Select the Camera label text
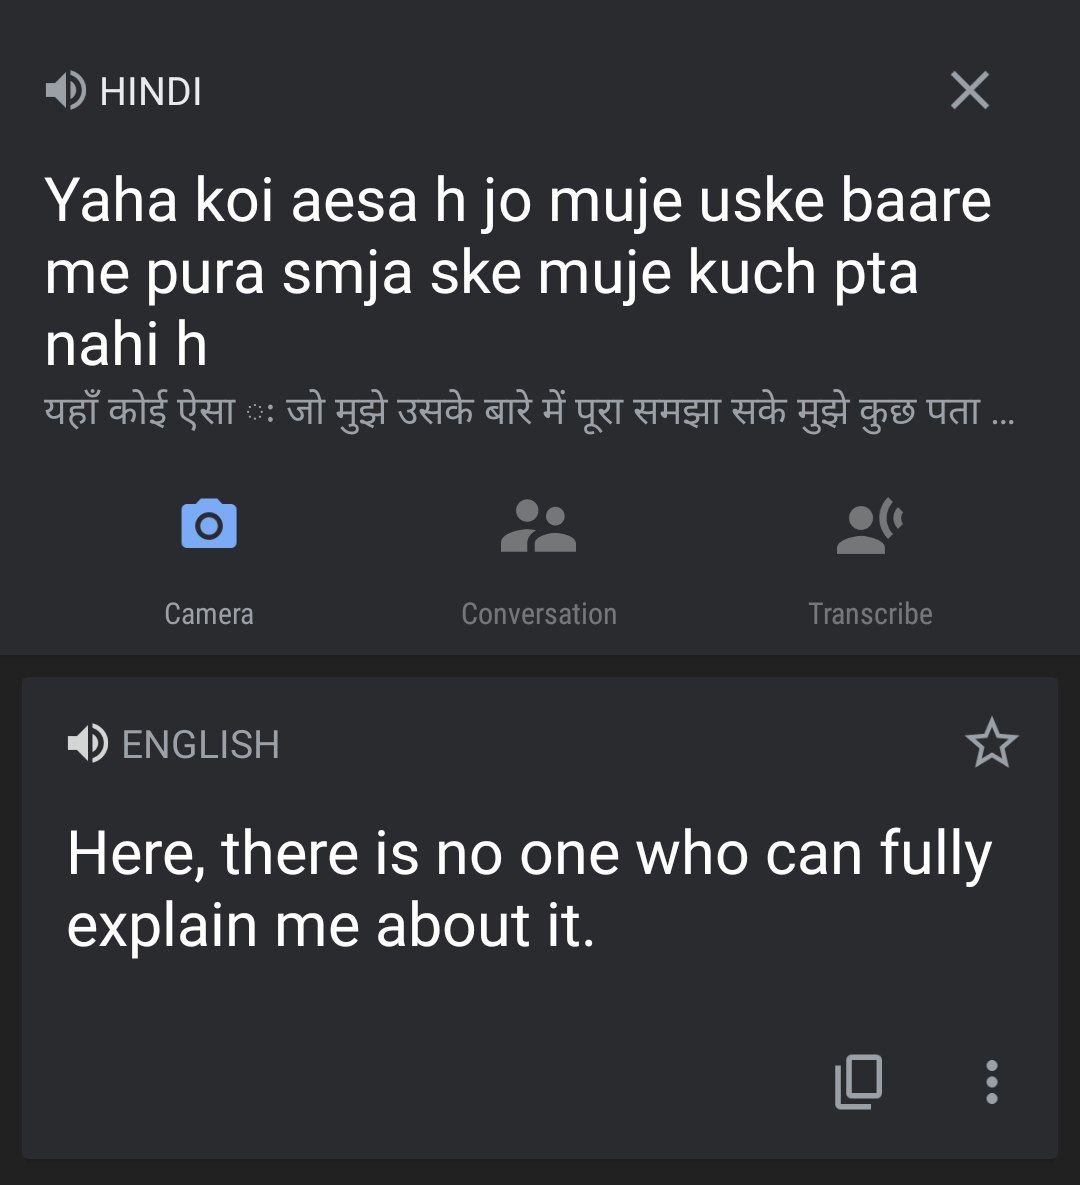The height and width of the screenshot is (1185, 1080). (x=209, y=614)
